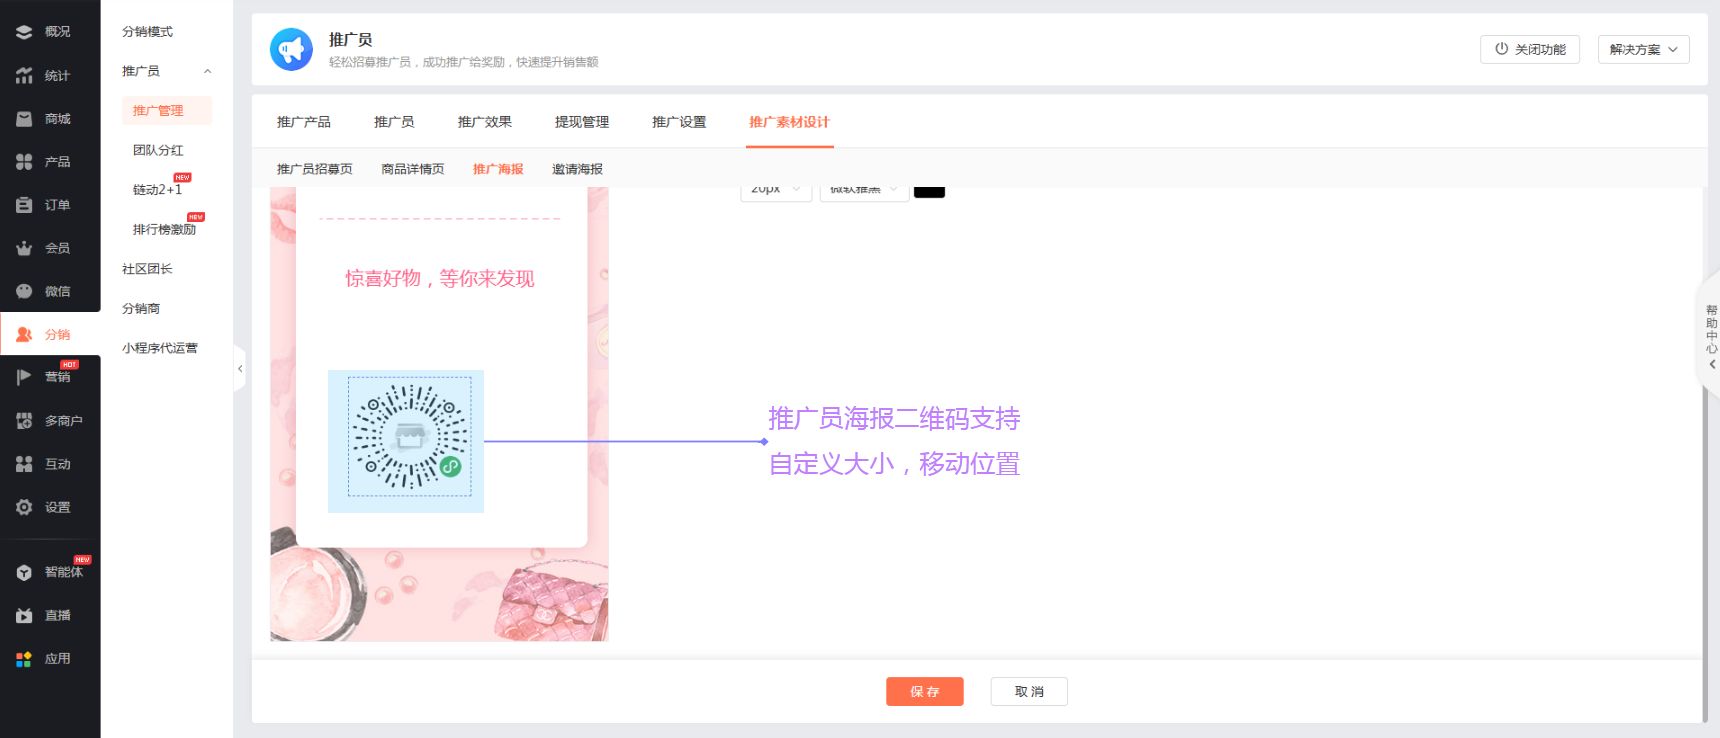Image resolution: width=1720 pixels, height=738 pixels.
Task: Open the 邀请海报 sub-tab
Action: coord(577,169)
